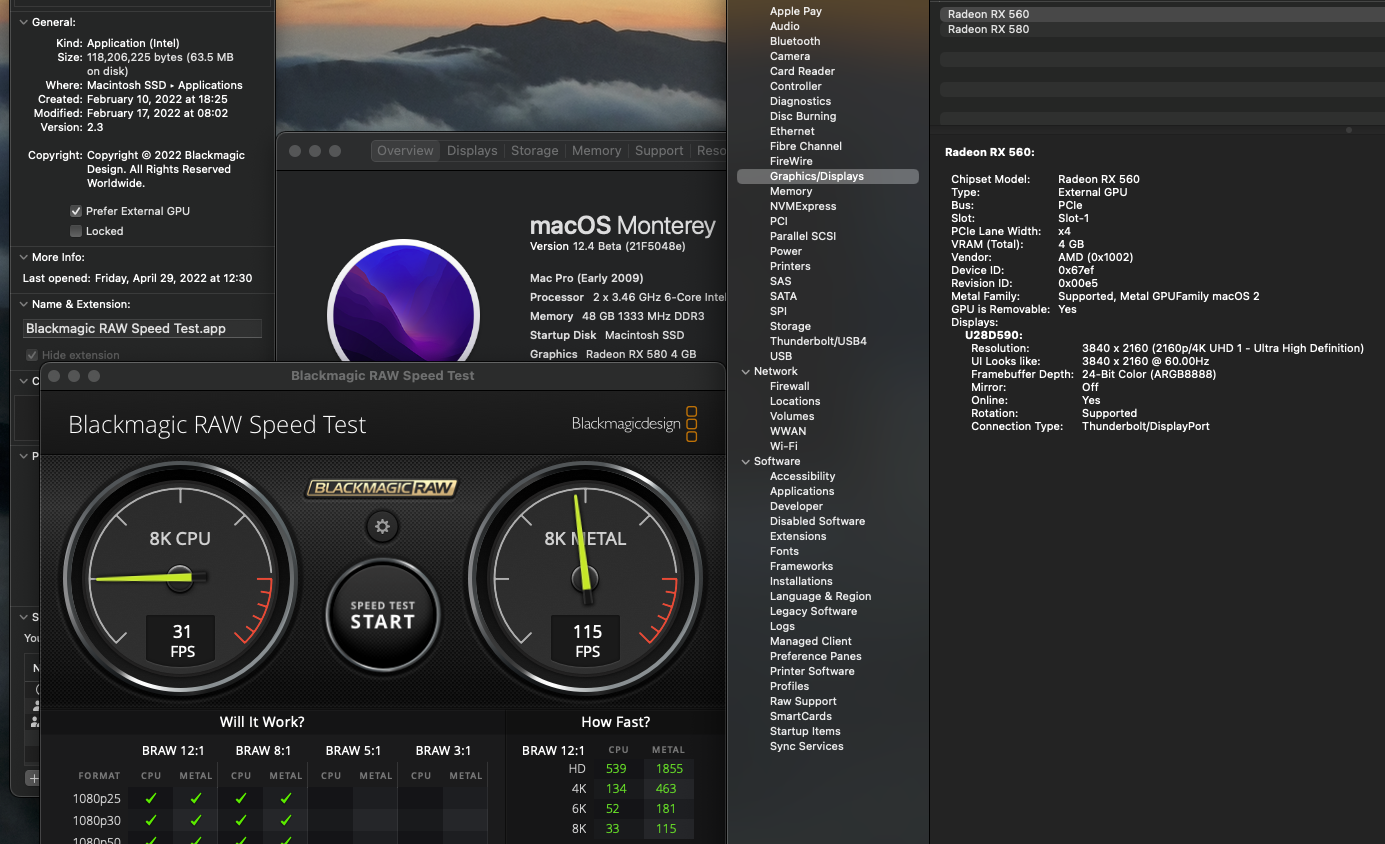Toggle the Locked checkbox
Viewport: 1385px width, 844px height.
point(76,231)
